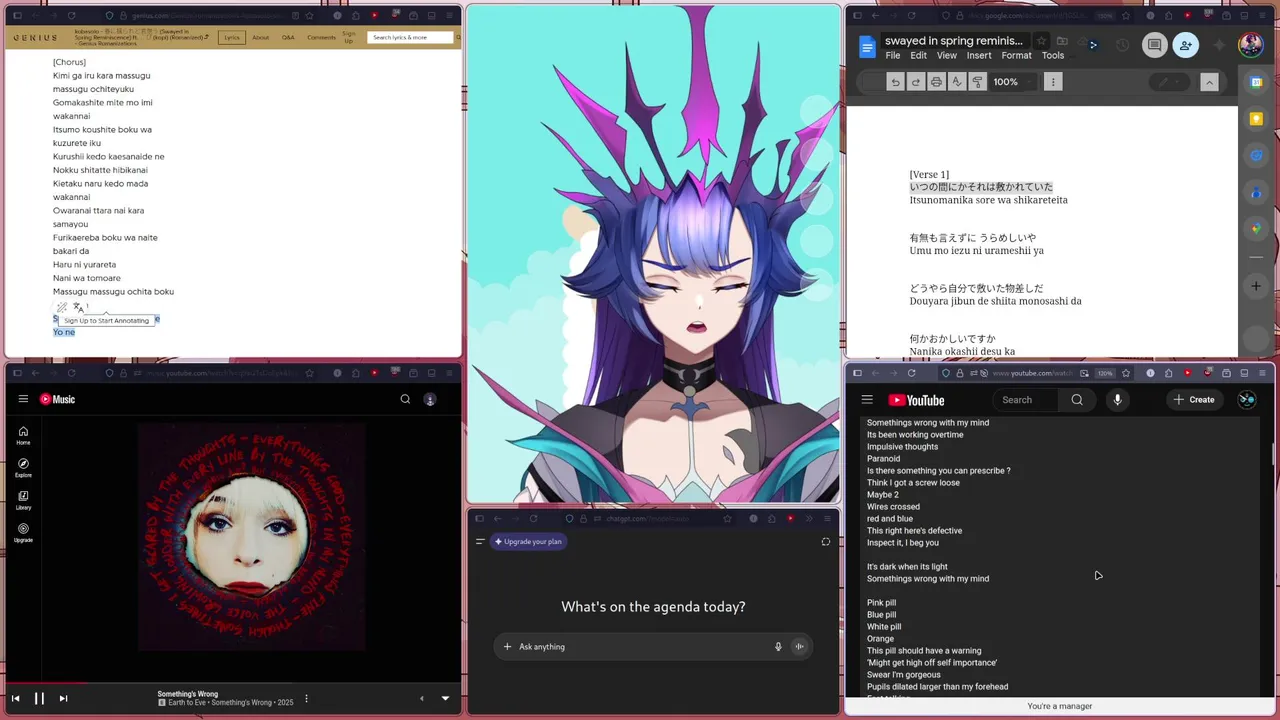Open the YouTube guide hamburger menu
This screenshot has height=720, width=1280.
click(867, 399)
